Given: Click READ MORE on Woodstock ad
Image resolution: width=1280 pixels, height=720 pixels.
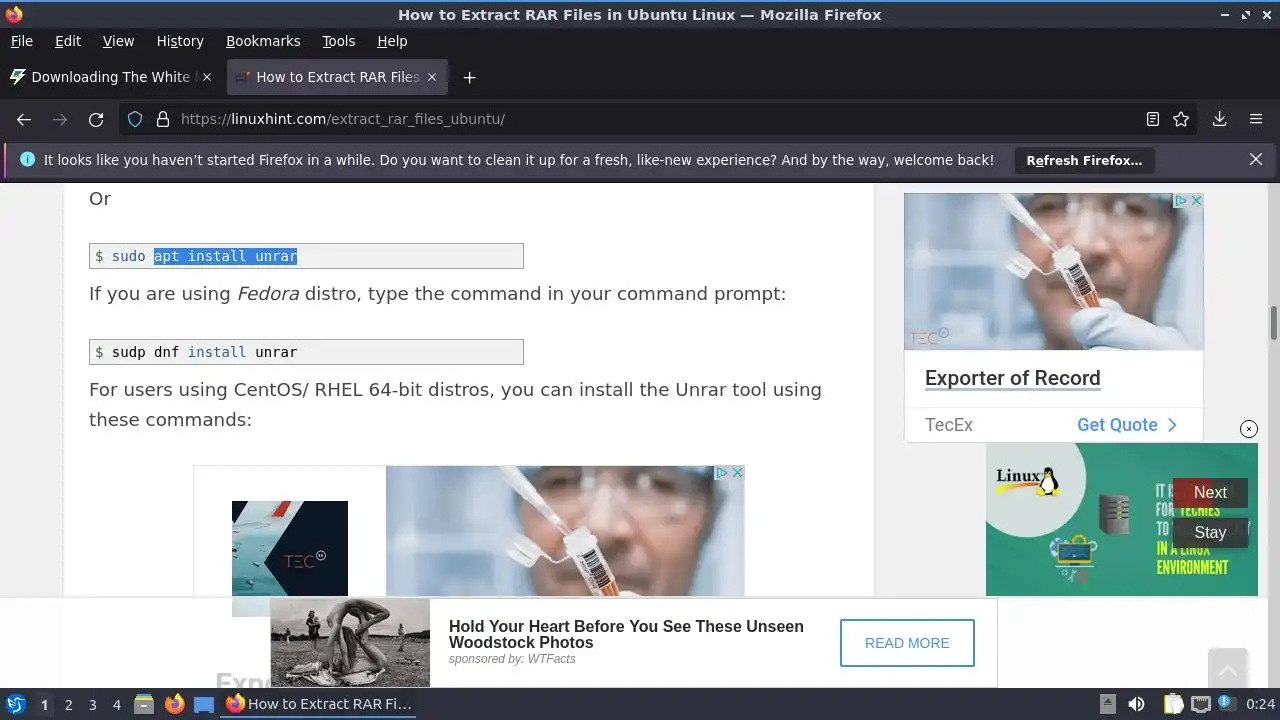Looking at the screenshot, I should (x=907, y=643).
